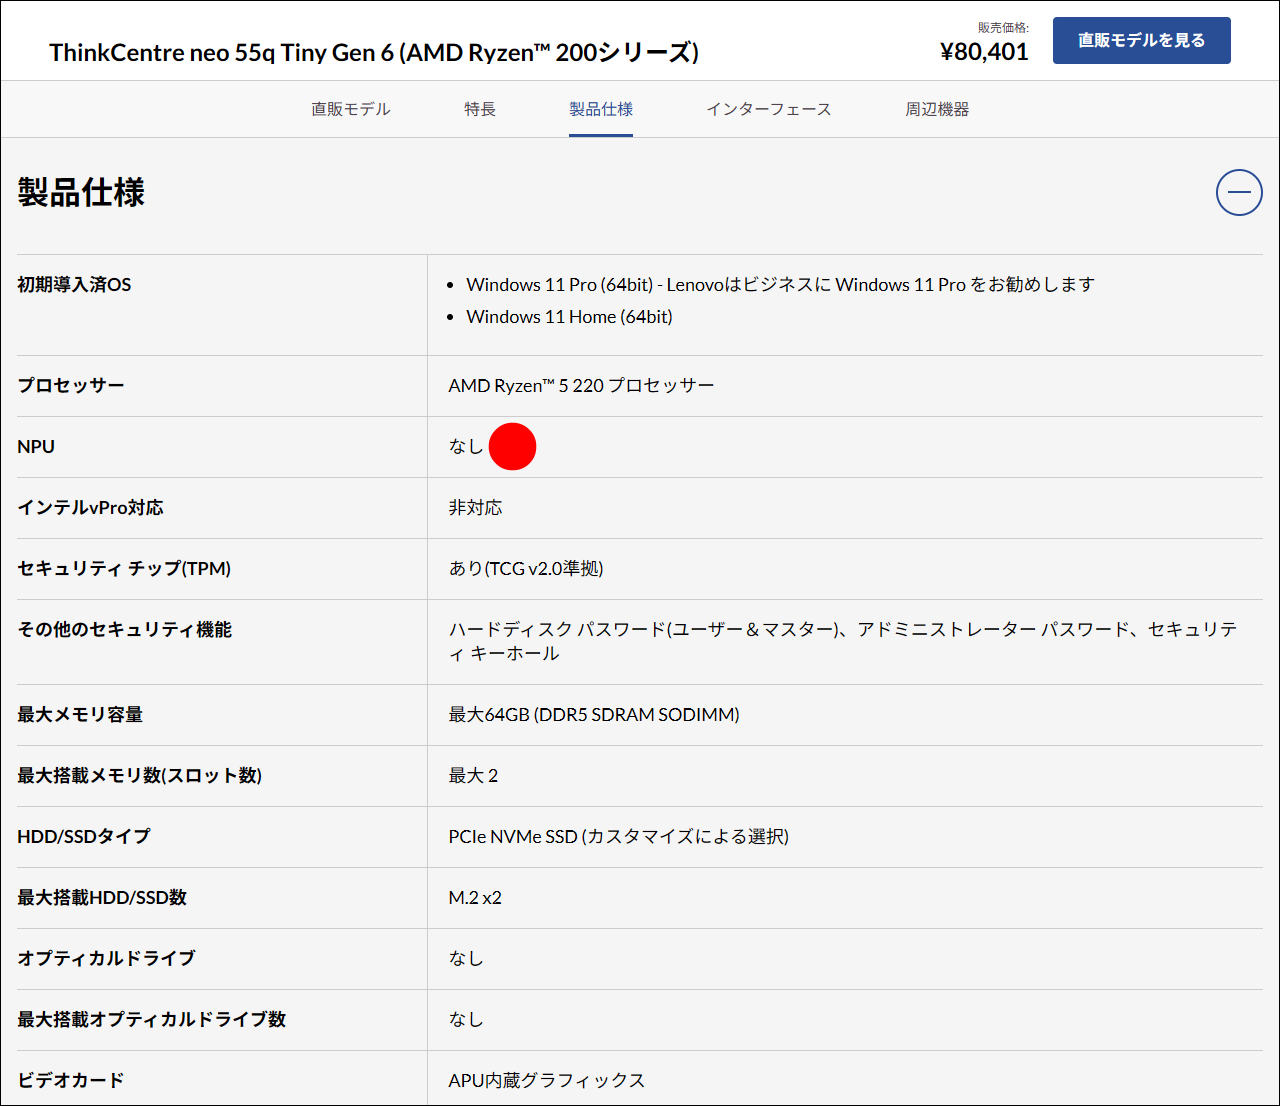Open the 直販モデル tab

350,109
